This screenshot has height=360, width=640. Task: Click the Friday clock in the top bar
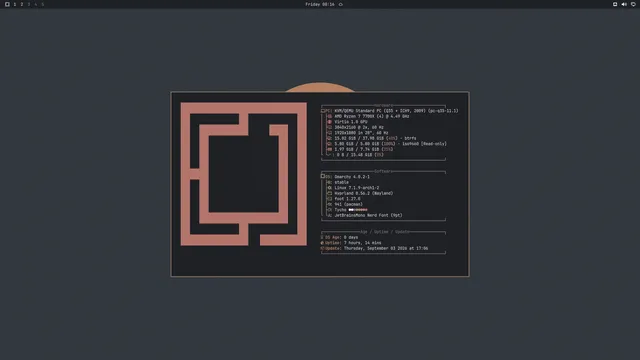320,4
